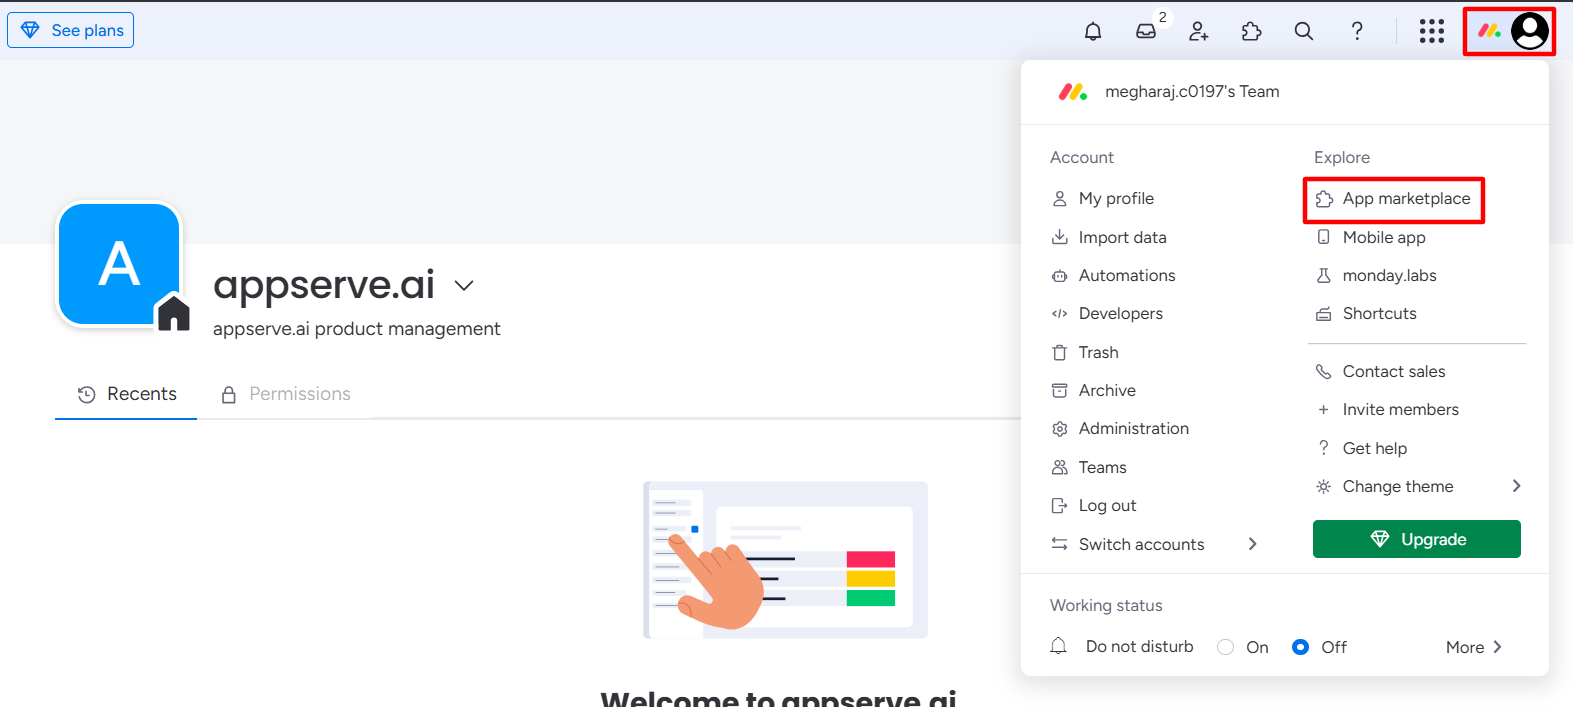Open App marketplace
The image size is (1573, 707).
(1394, 199)
